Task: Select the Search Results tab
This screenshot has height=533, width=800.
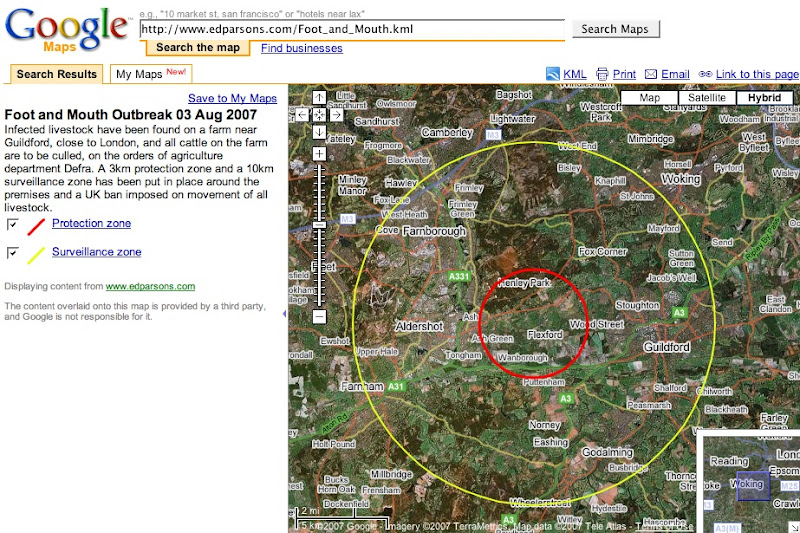Action: (57, 74)
